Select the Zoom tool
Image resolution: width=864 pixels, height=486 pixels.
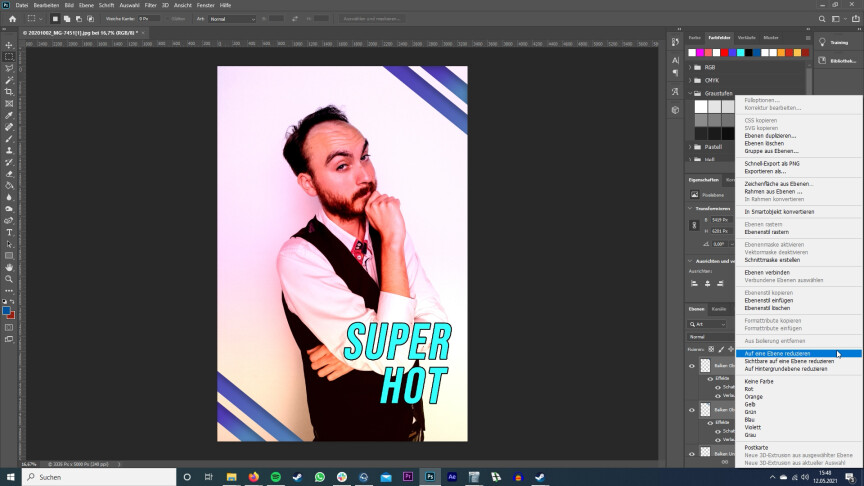pyautogui.click(x=9, y=279)
